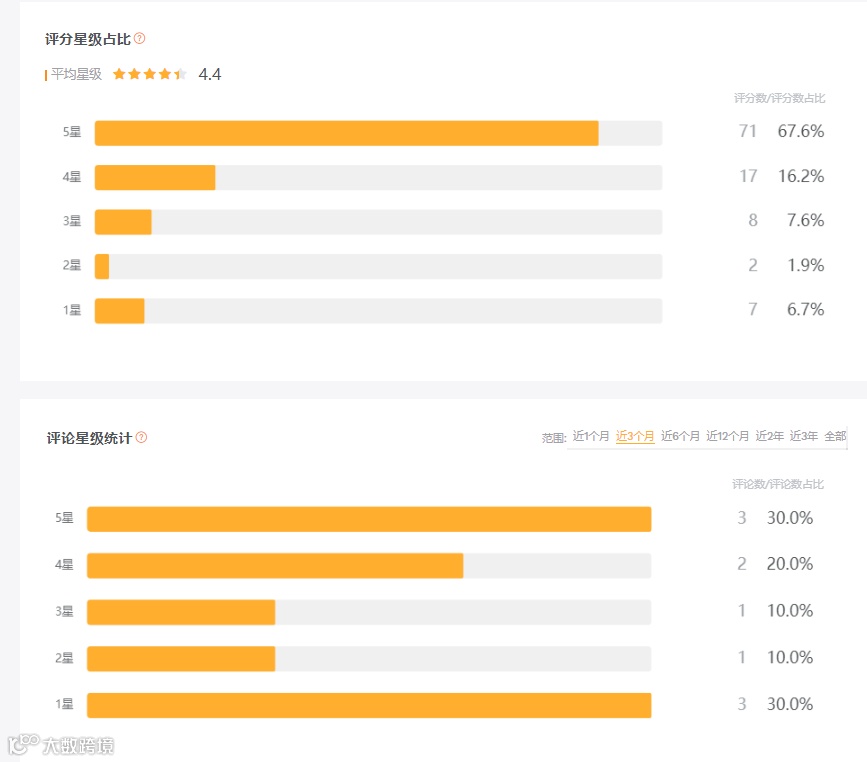This screenshot has height=762, width=867.
Task: Select the 近6个月 filter option
Action: pos(680,437)
